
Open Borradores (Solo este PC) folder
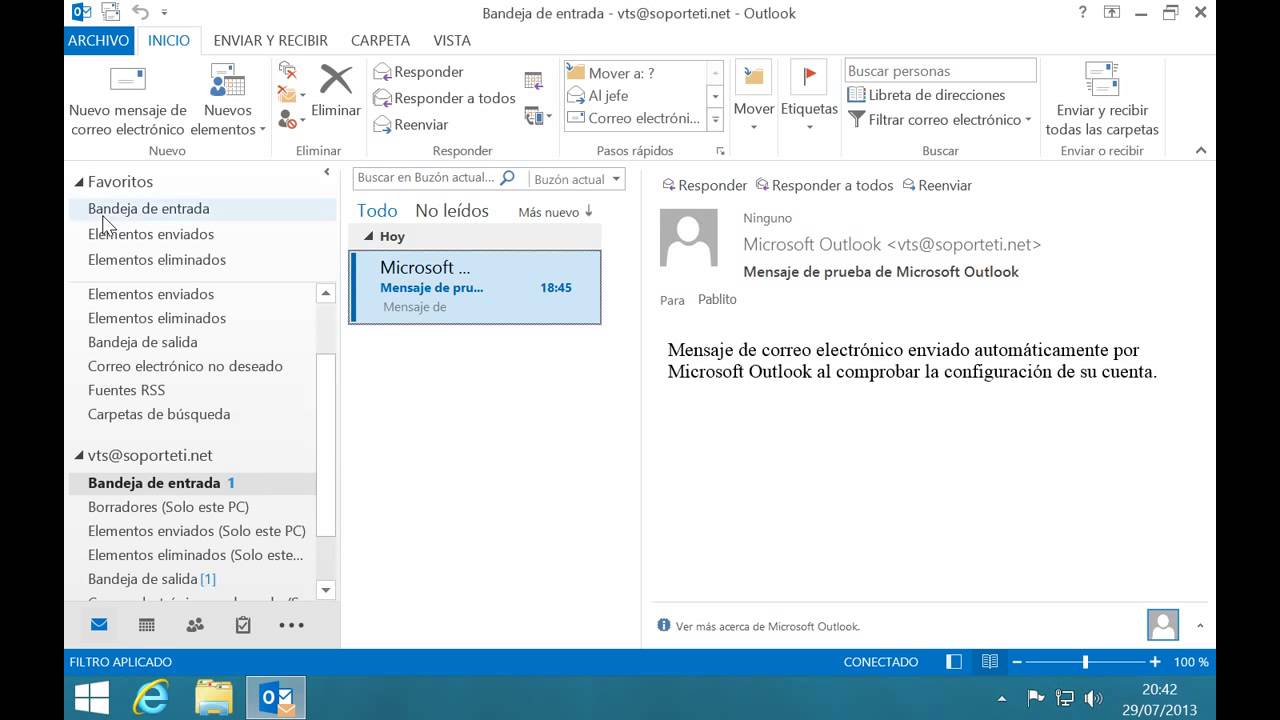coord(168,507)
